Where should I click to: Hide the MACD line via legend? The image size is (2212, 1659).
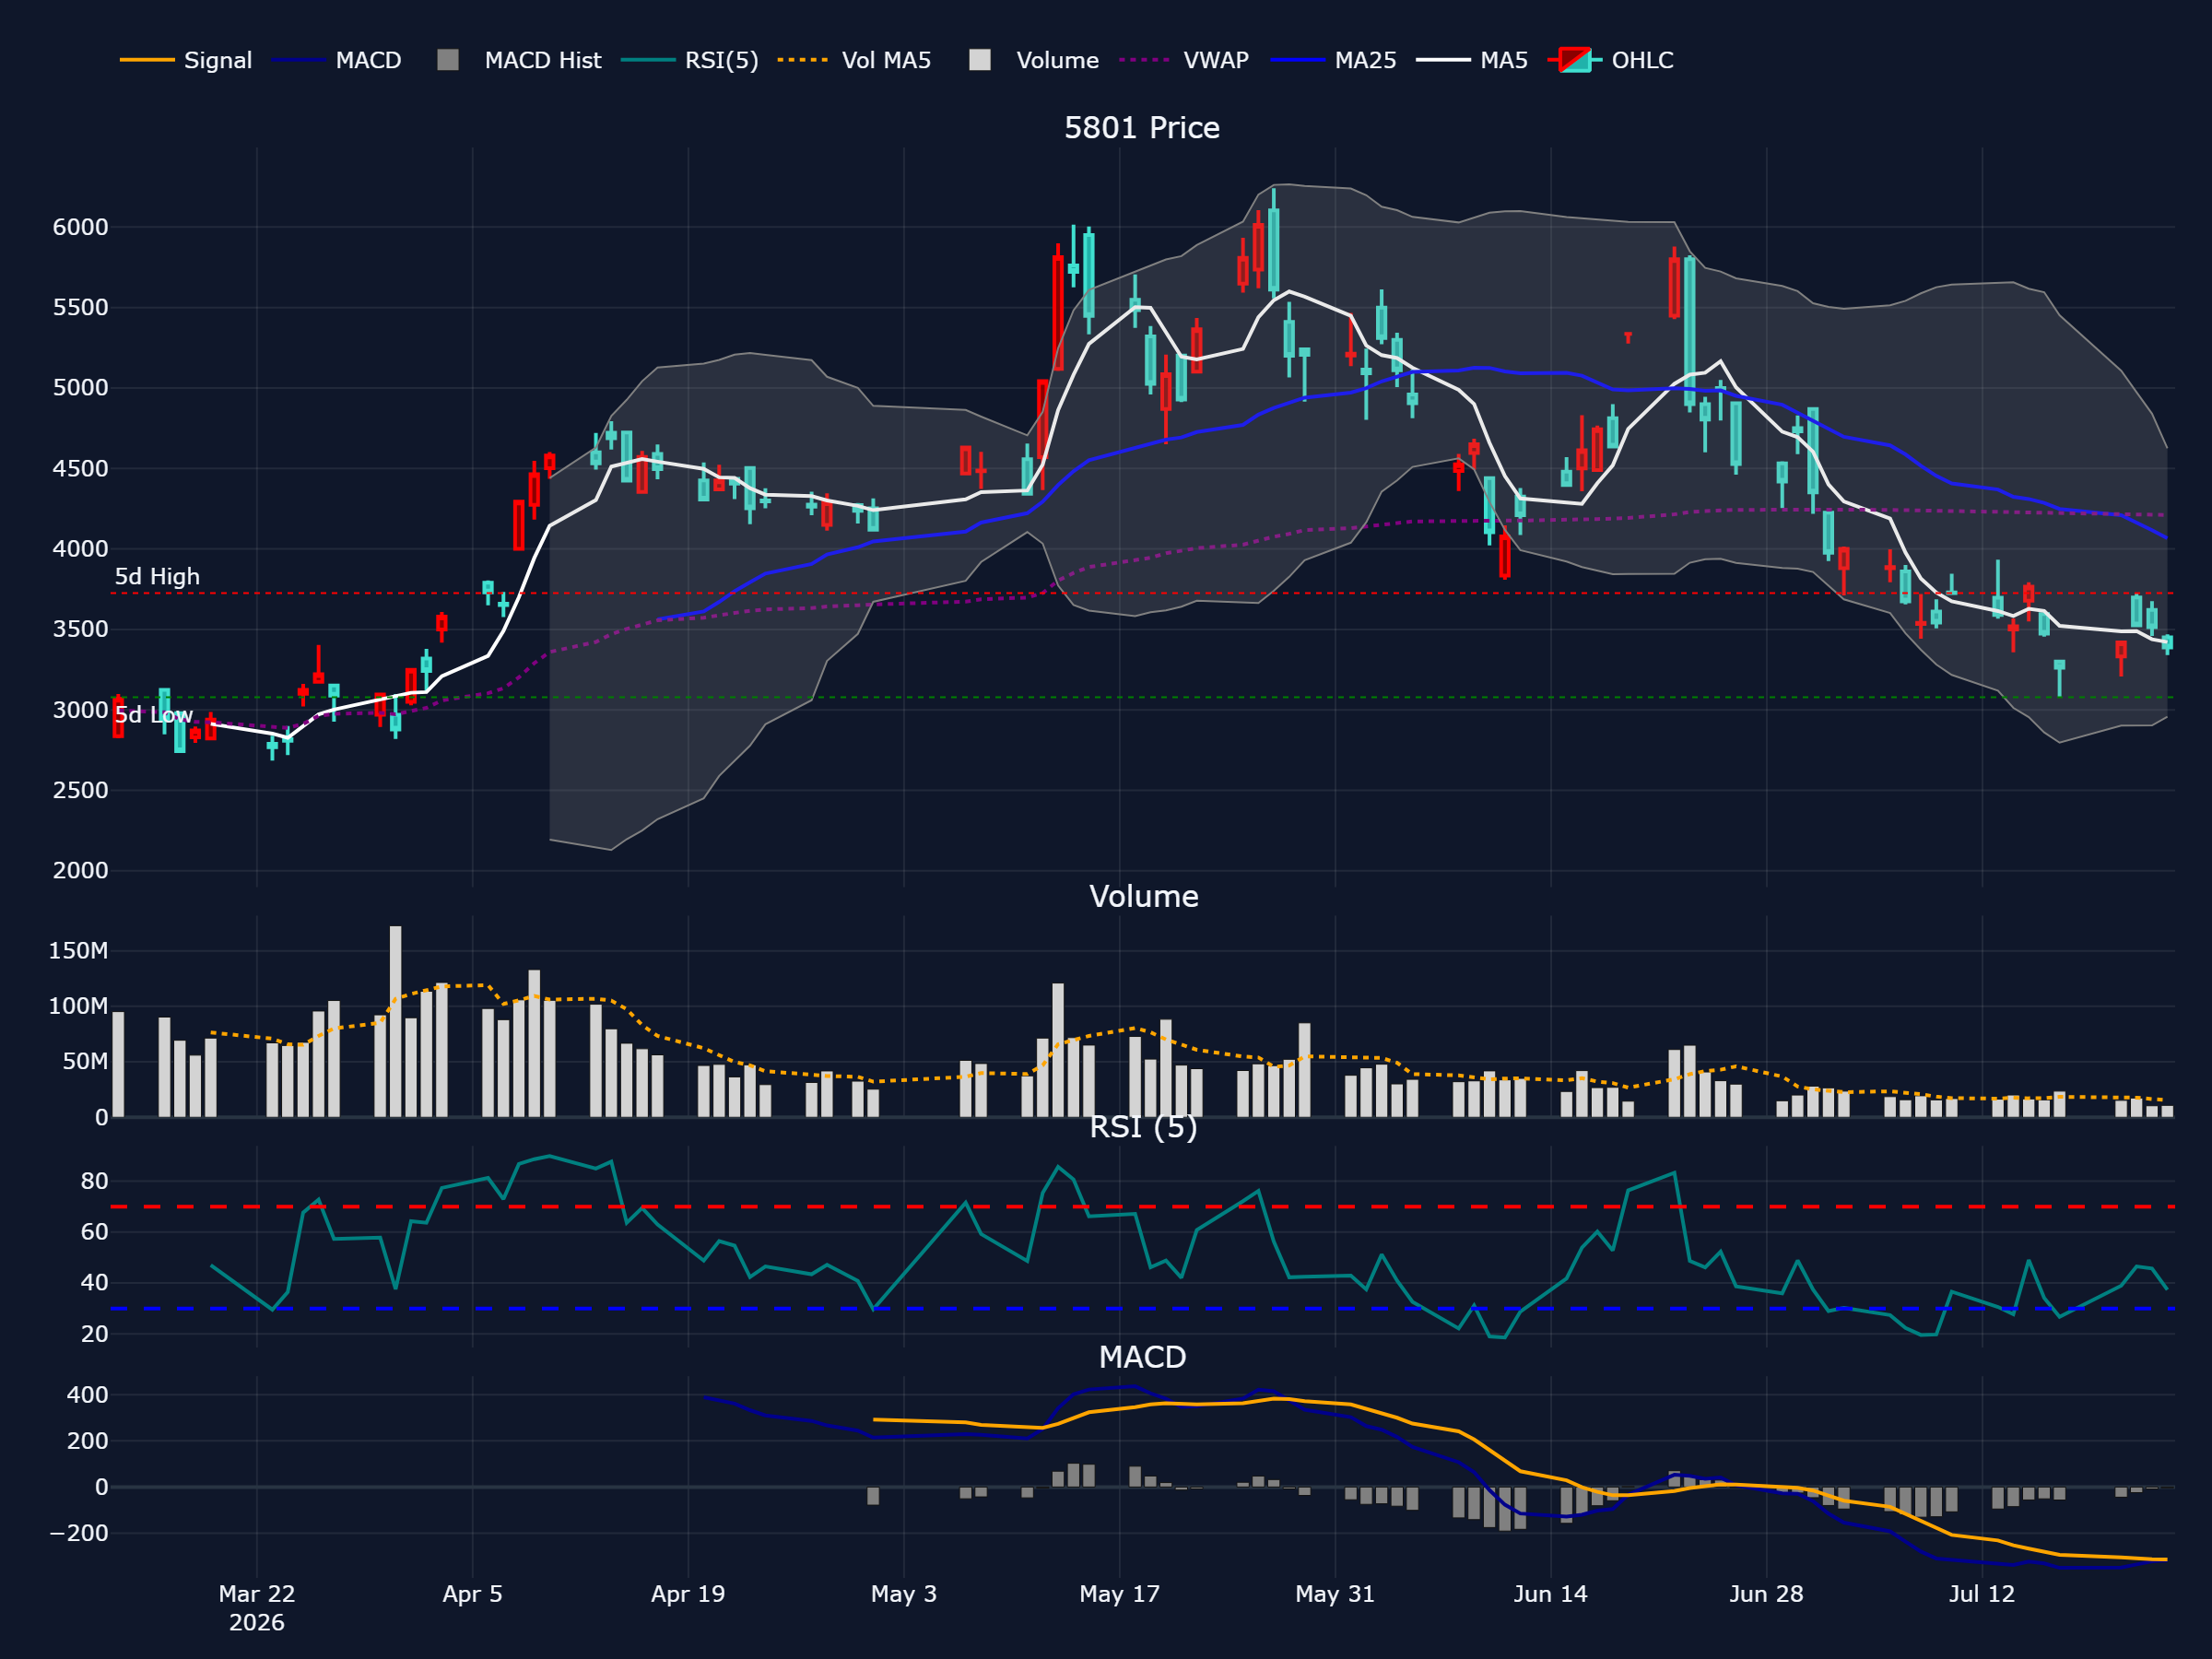pos(336,60)
